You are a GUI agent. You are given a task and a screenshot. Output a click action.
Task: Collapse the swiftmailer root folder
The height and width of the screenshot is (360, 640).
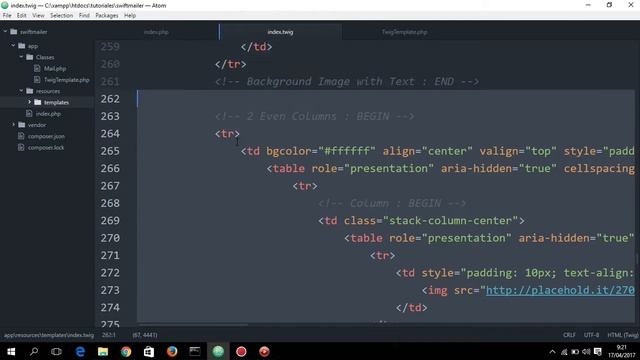coord(5,31)
